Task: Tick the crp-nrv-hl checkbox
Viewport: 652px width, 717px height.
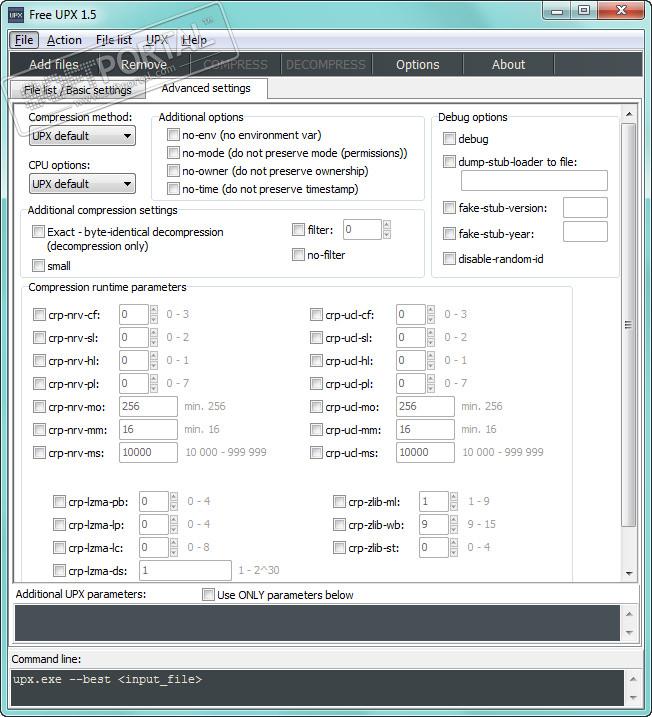Action: pos(39,360)
